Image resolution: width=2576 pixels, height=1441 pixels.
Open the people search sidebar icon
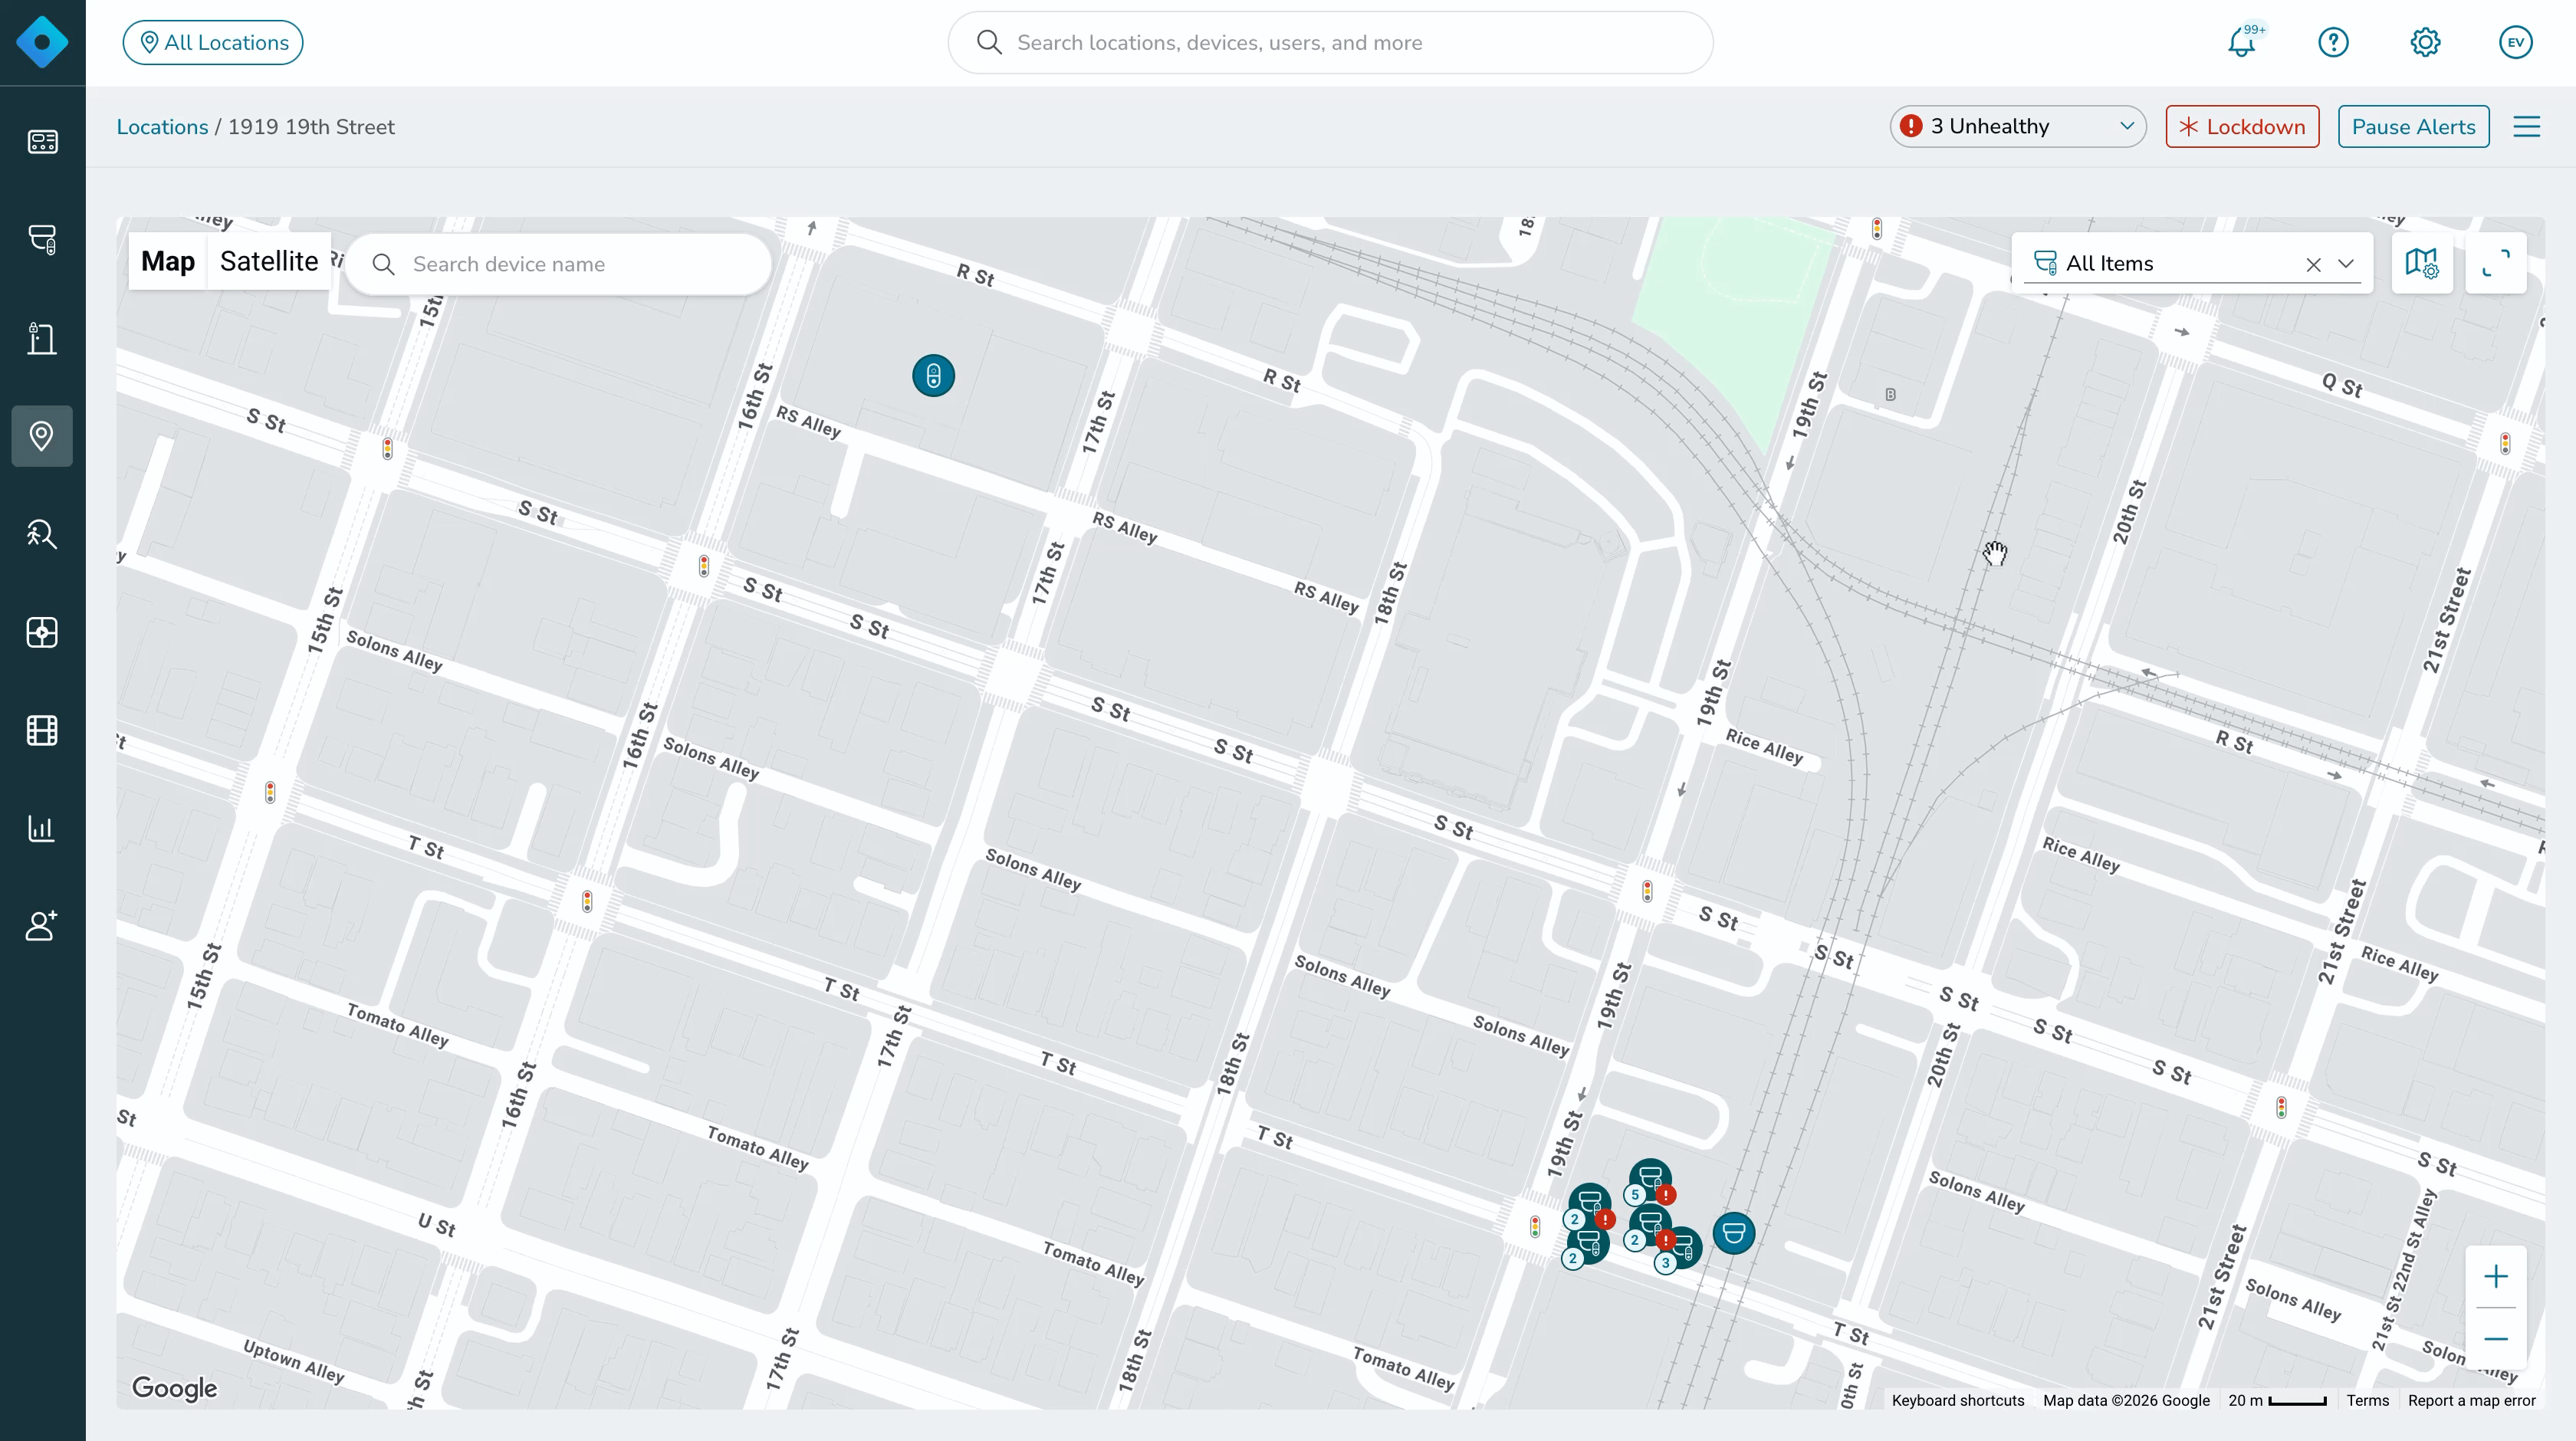coord(42,534)
